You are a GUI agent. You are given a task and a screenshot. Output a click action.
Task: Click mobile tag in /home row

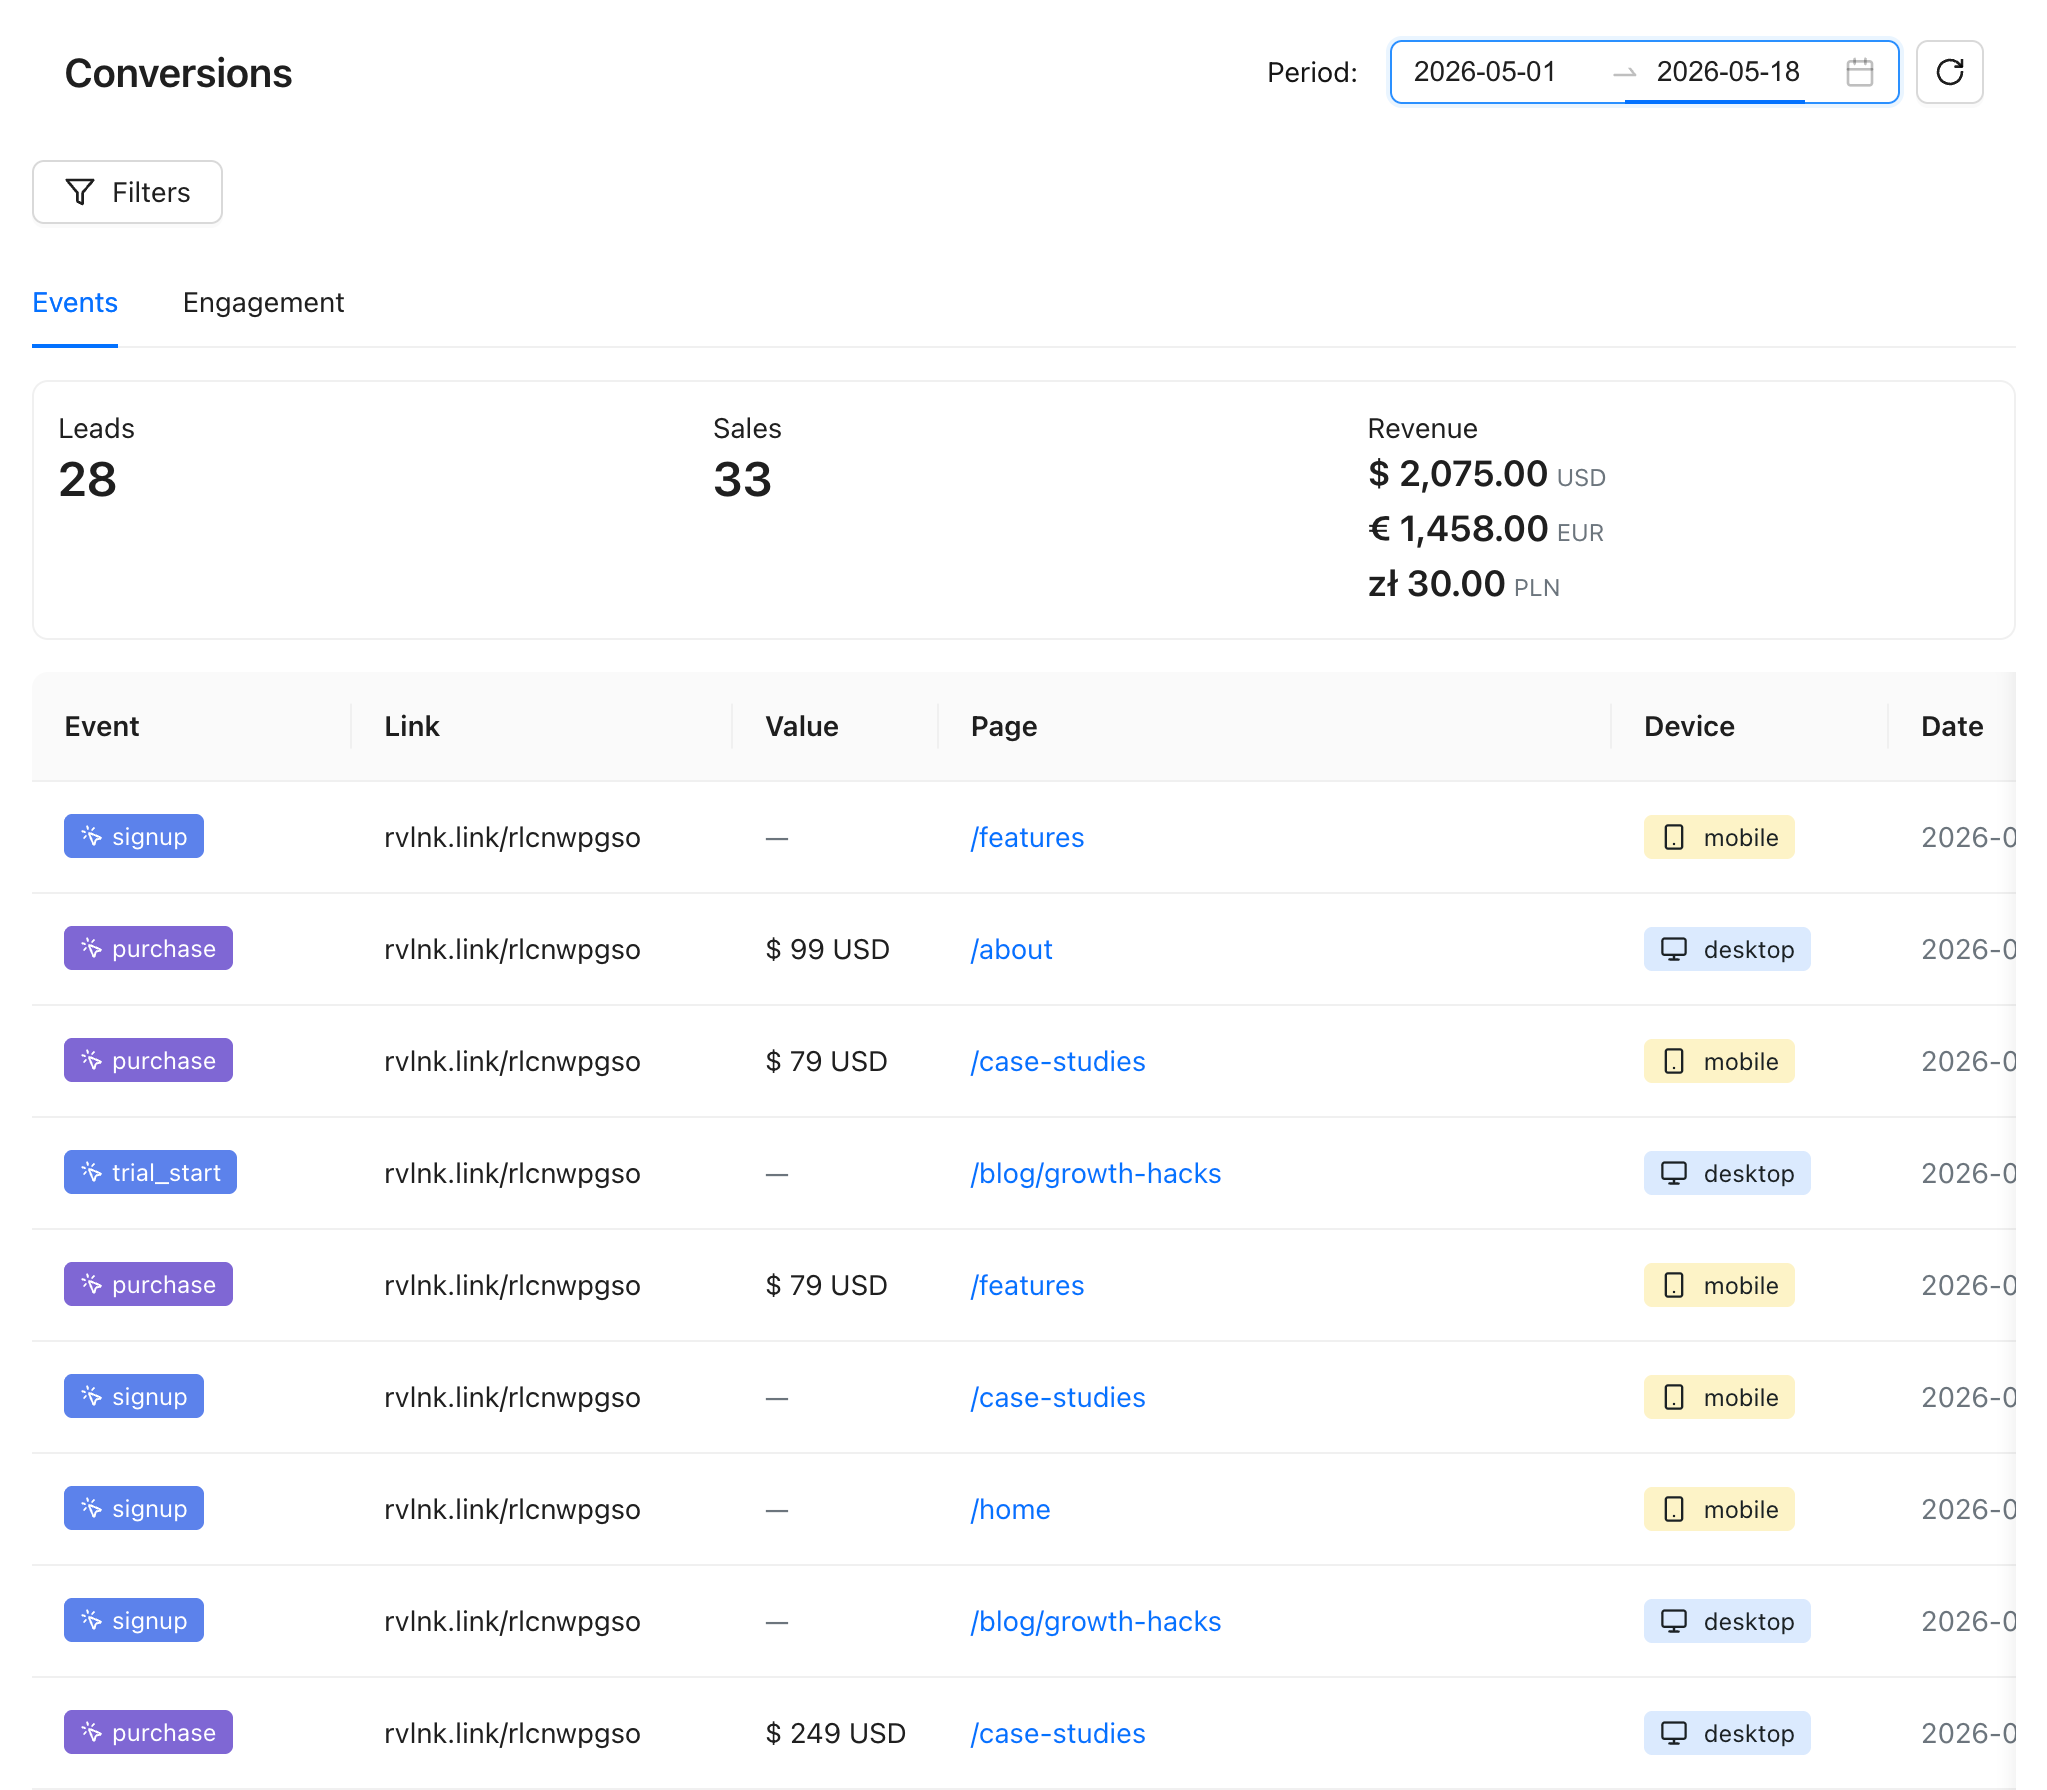pos(1719,1509)
